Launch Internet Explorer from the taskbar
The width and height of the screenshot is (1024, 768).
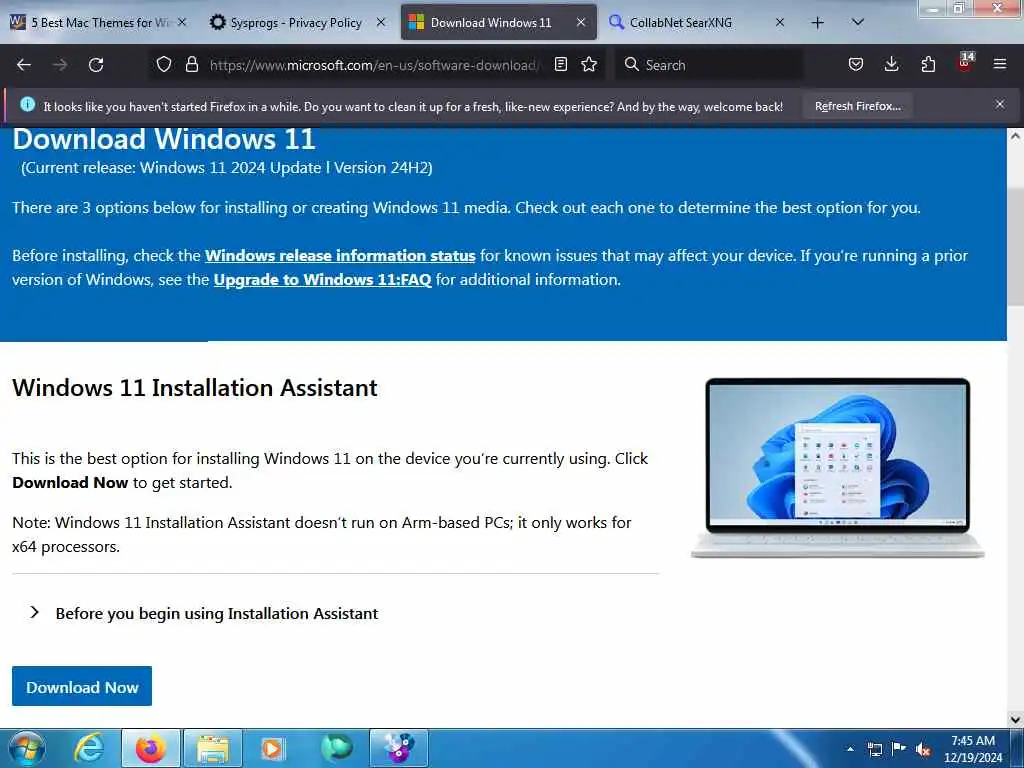[89, 748]
